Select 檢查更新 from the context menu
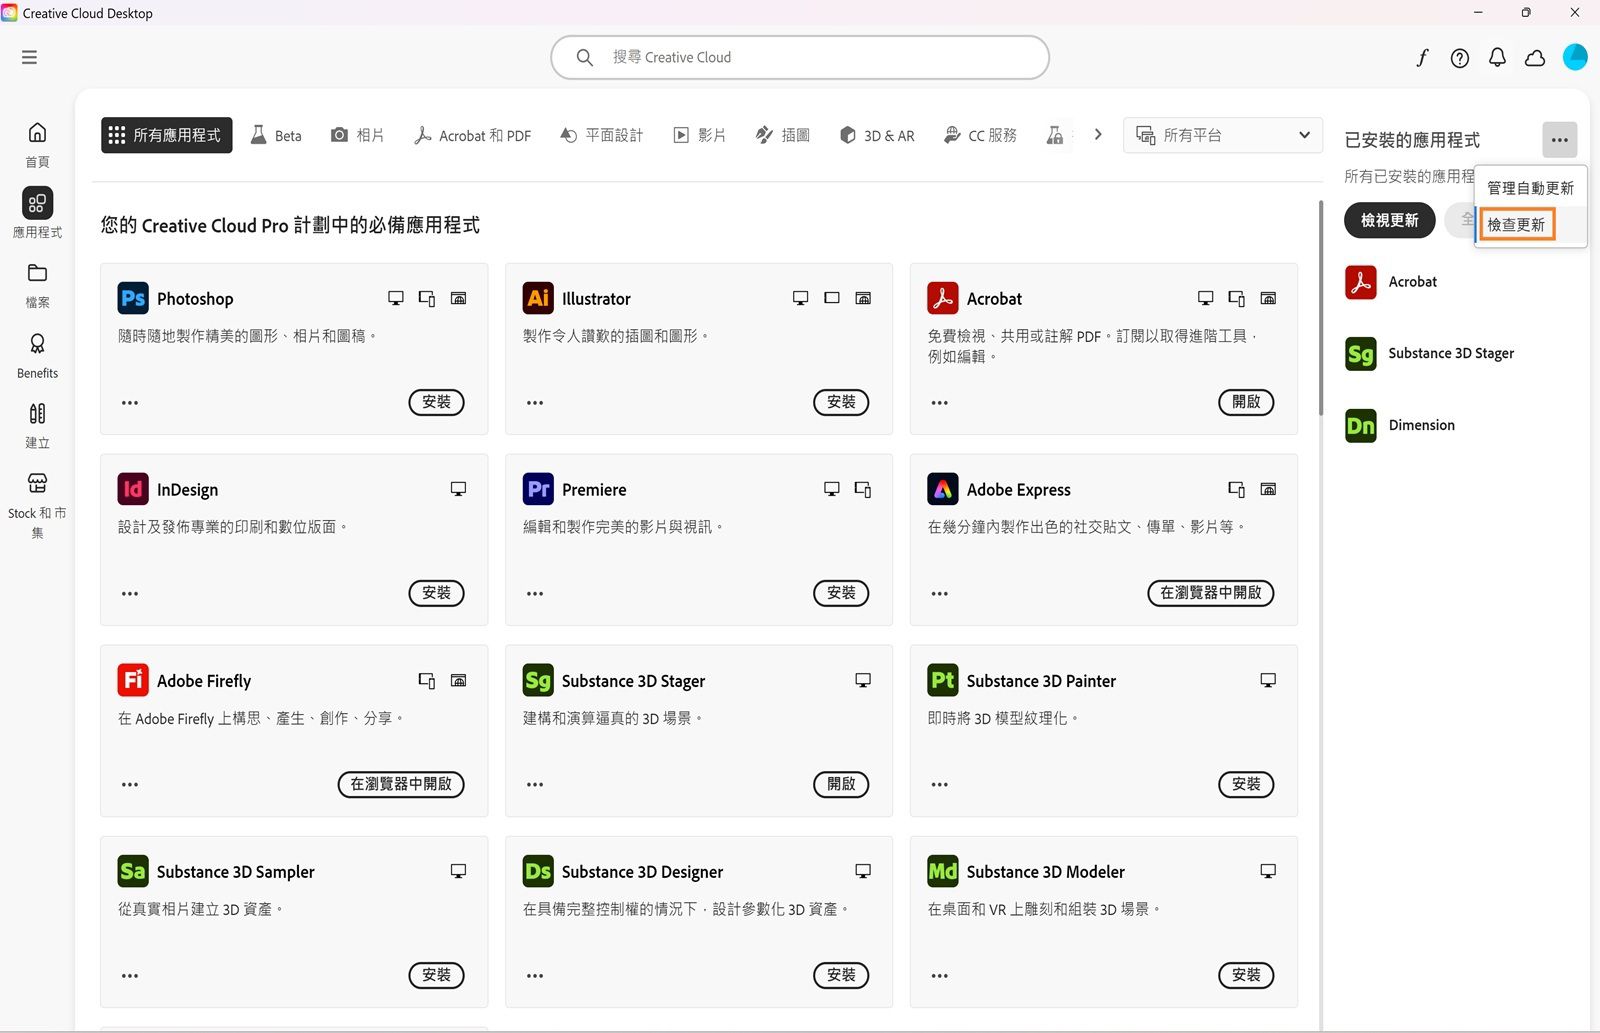Image resolution: width=1600 pixels, height=1033 pixels. 1516,225
